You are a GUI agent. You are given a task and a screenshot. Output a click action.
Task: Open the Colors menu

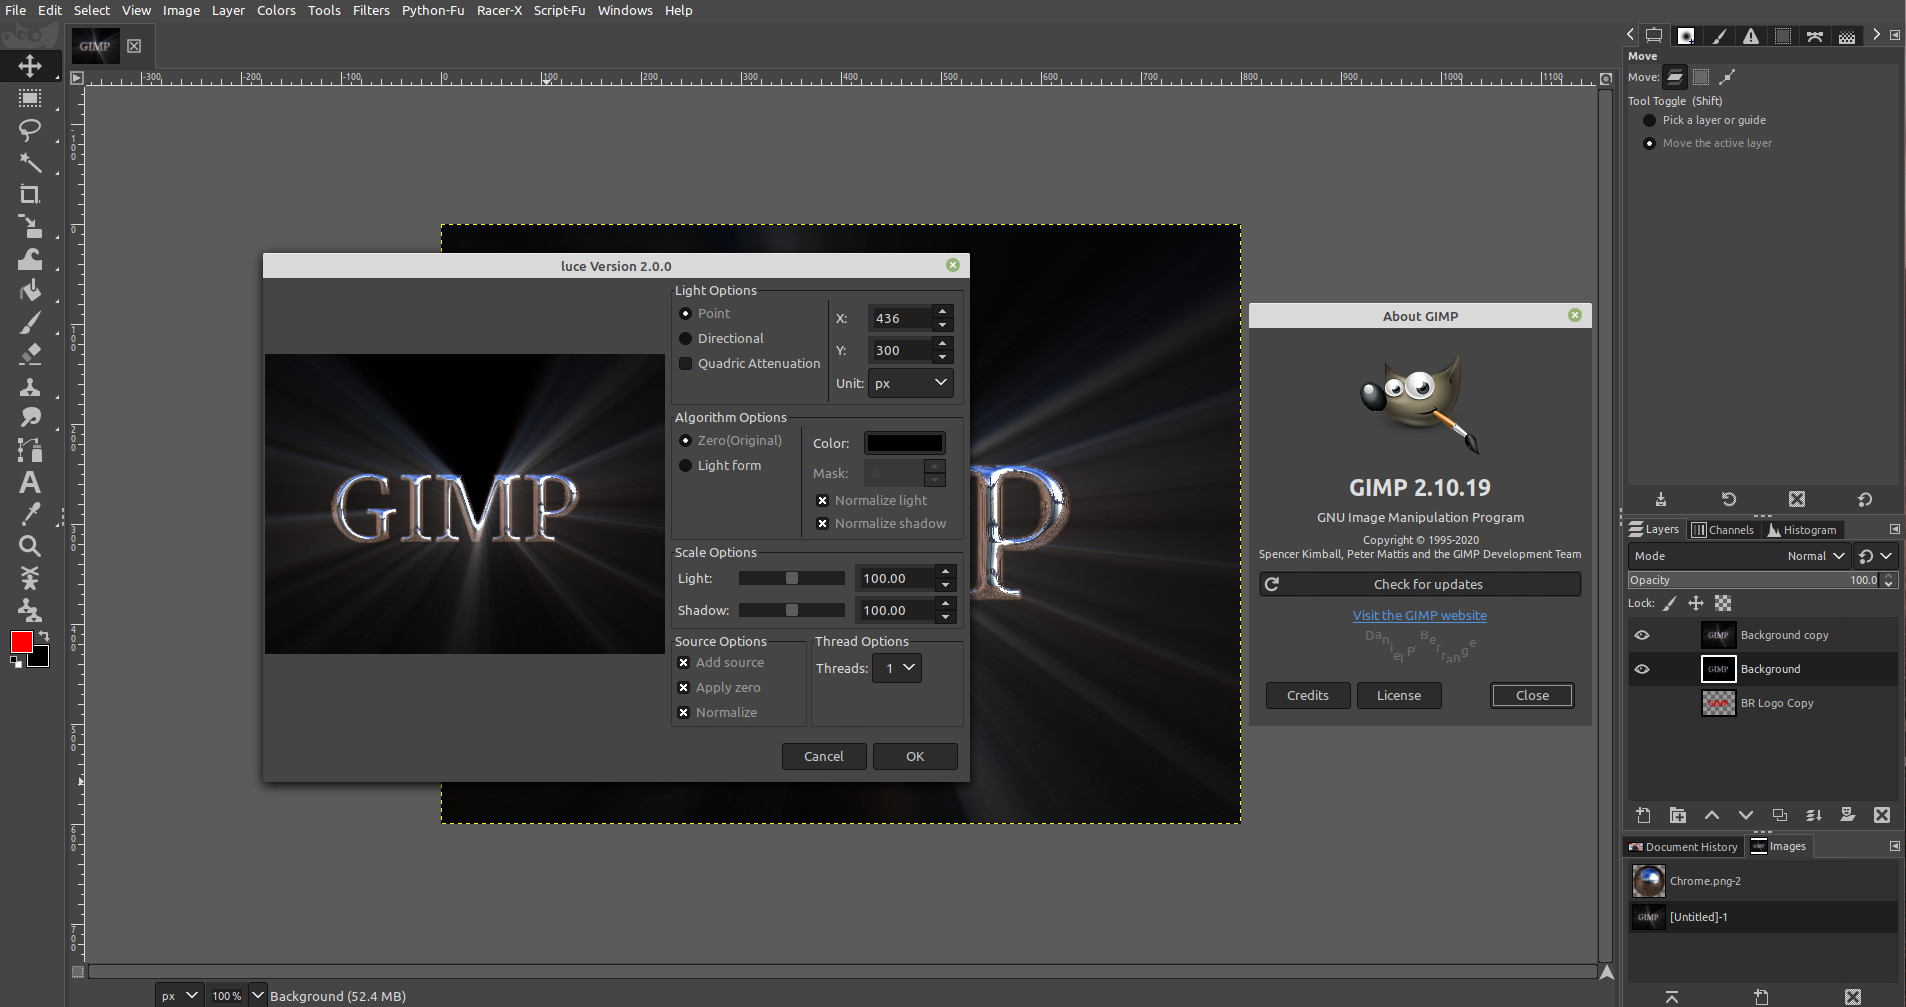[x=276, y=10]
